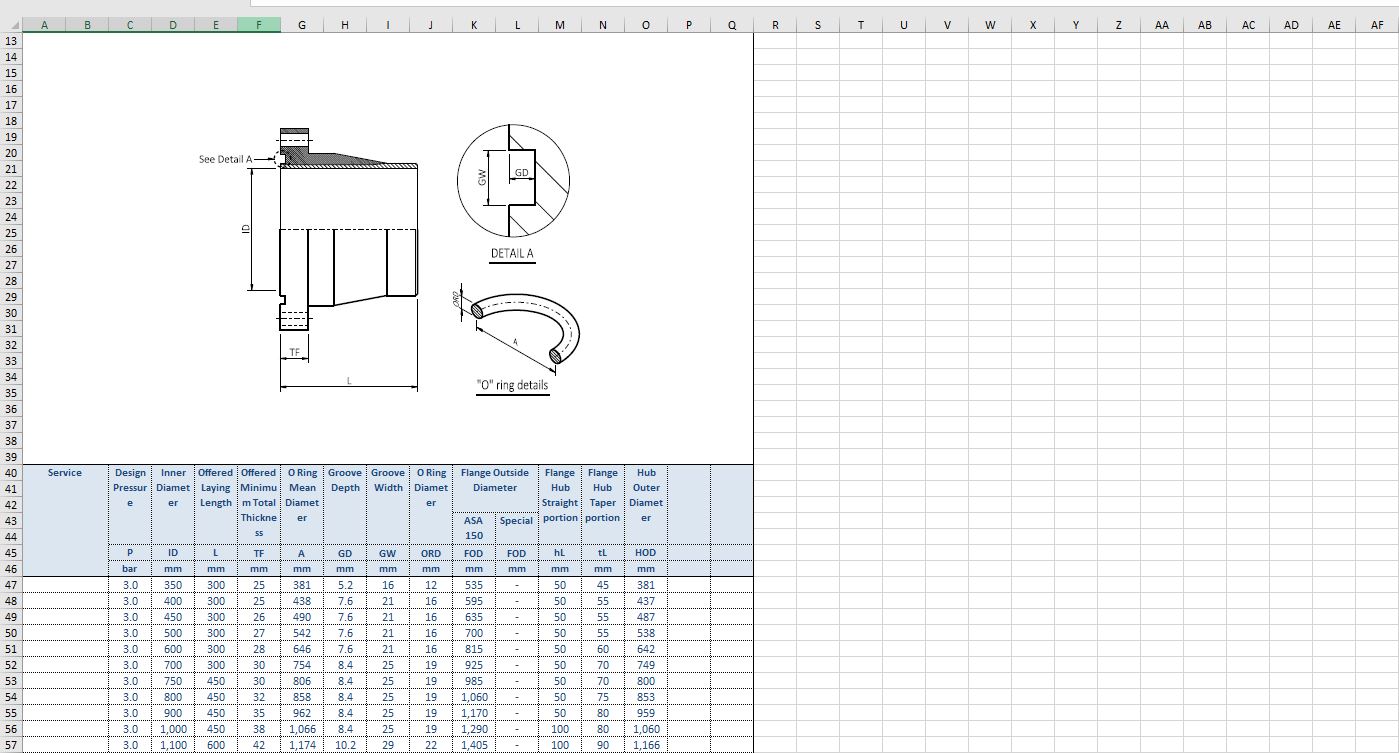Select the Inner Diameter value 1,100
The image size is (1399, 753).
172,745
